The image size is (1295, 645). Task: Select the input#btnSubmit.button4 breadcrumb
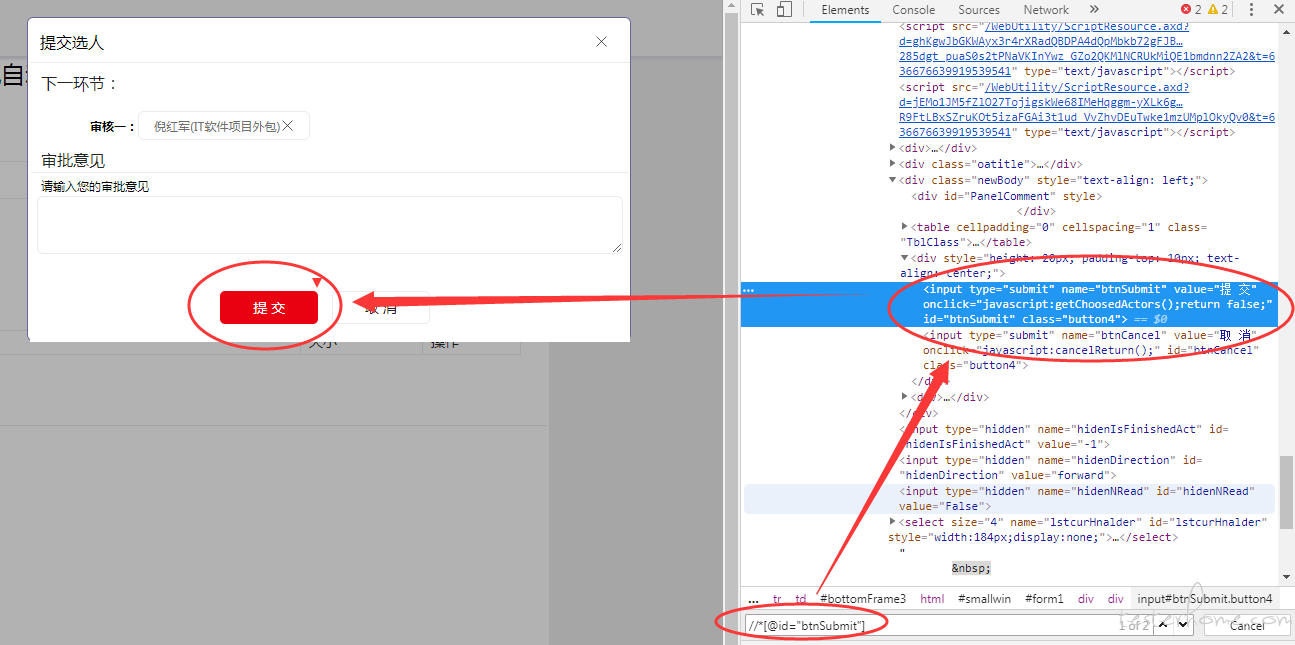coord(1205,599)
